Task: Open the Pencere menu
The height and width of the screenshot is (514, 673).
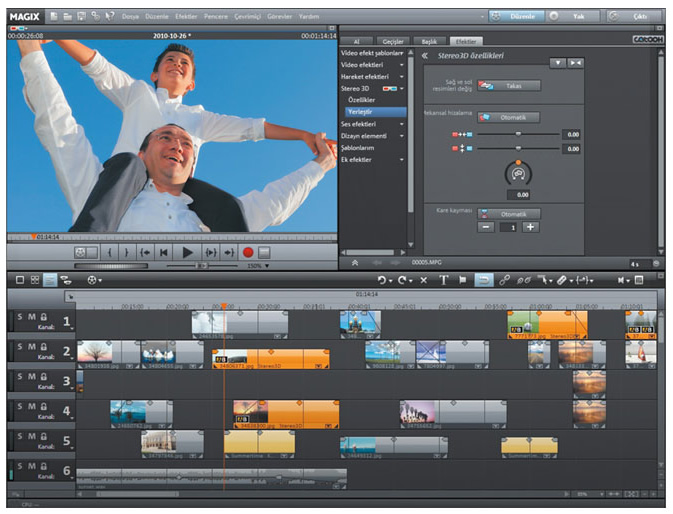Action: click(x=216, y=17)
